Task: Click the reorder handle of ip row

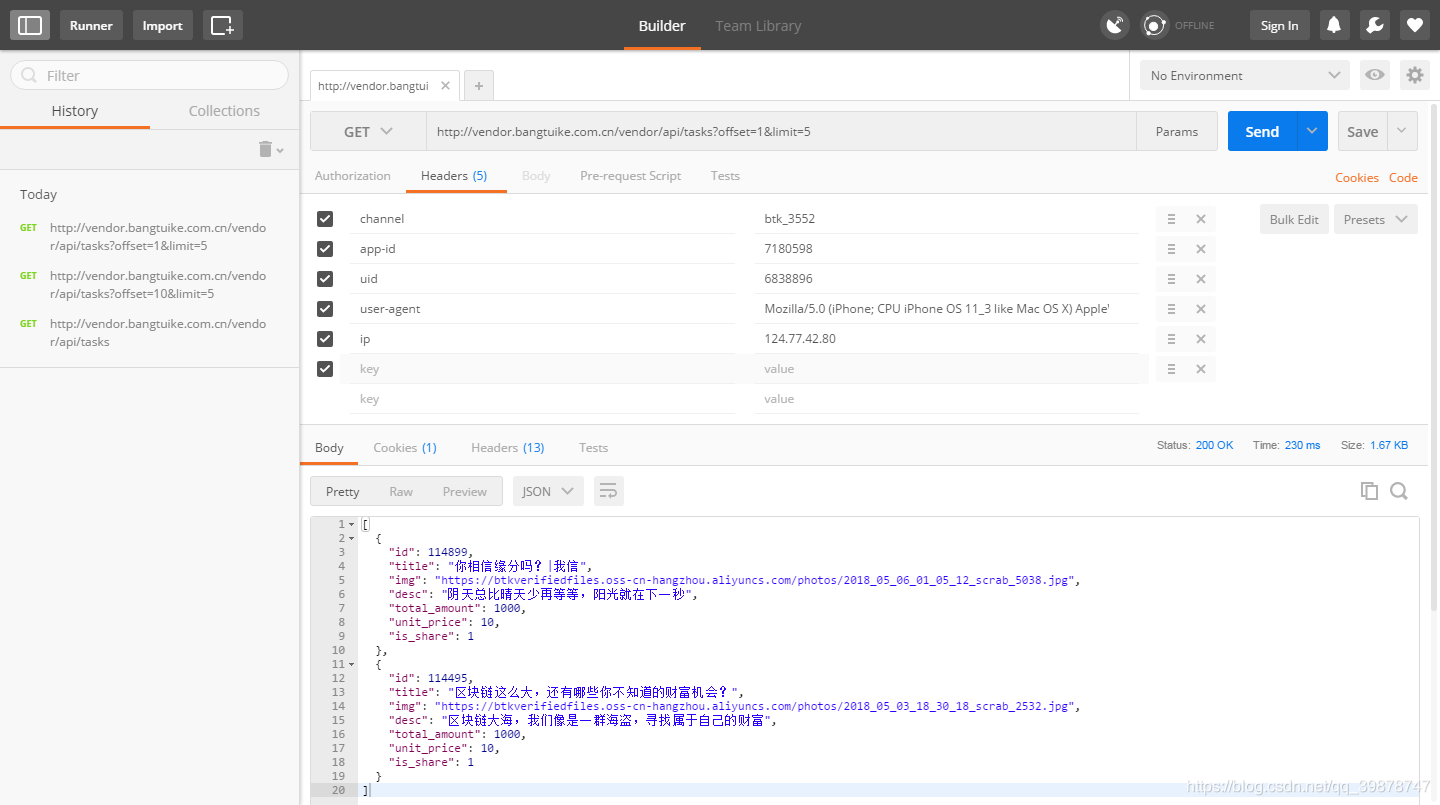Action: click(1171, 339)
